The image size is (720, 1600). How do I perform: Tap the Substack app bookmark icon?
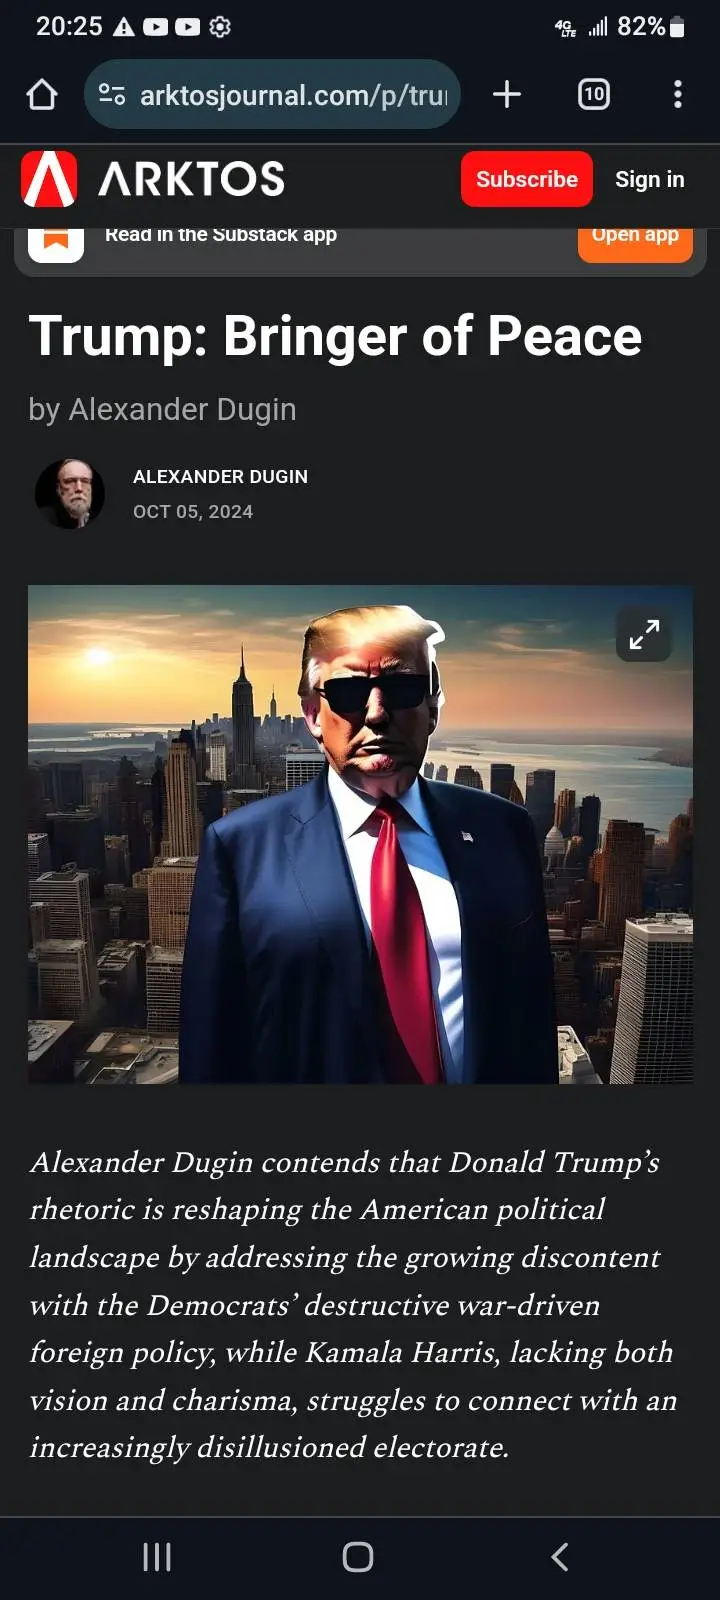click(56, 241)
